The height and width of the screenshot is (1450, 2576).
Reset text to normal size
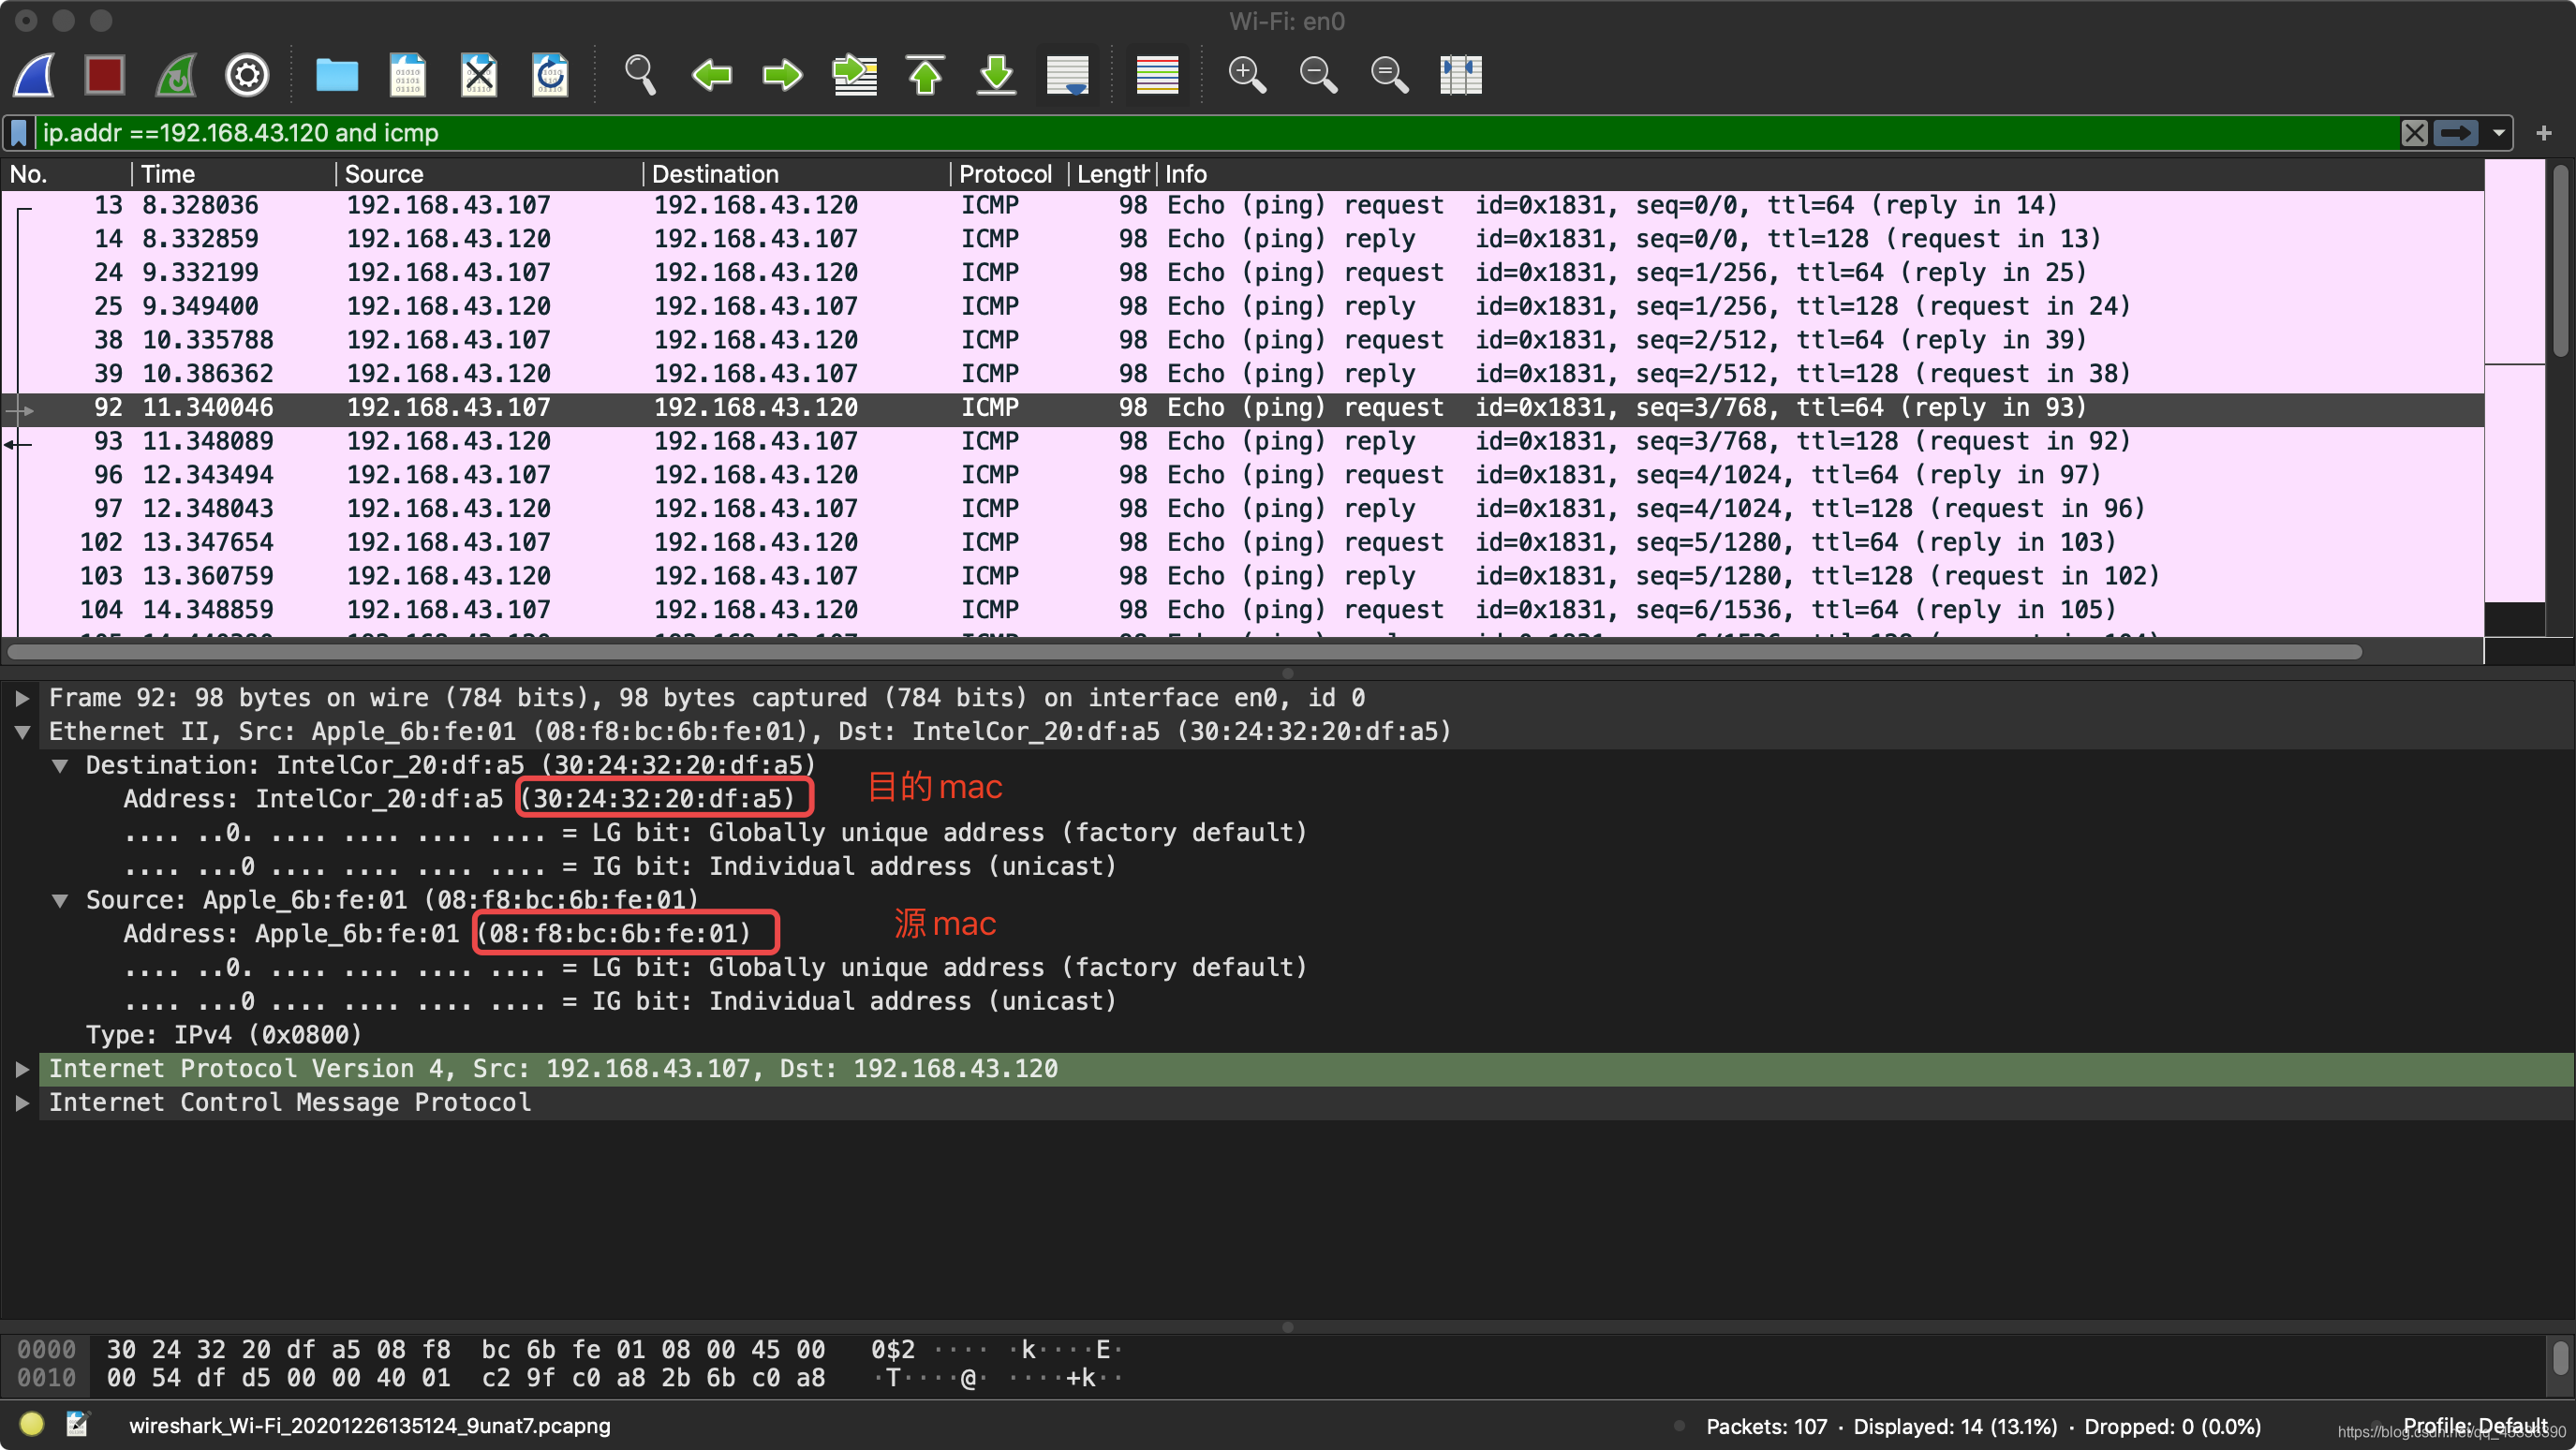tap(1390, 76)
